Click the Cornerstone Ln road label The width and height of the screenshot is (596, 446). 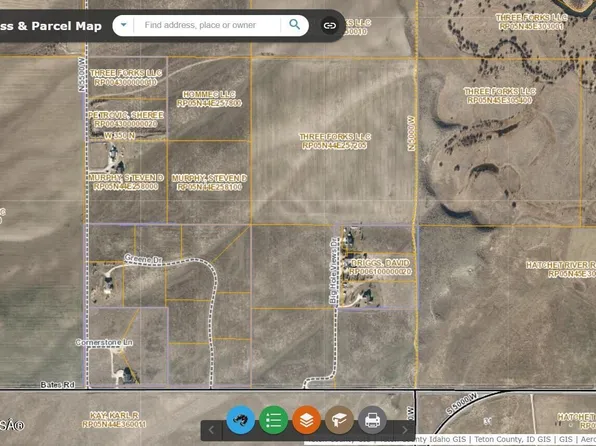pyautogui.click(x=104, y=342)
